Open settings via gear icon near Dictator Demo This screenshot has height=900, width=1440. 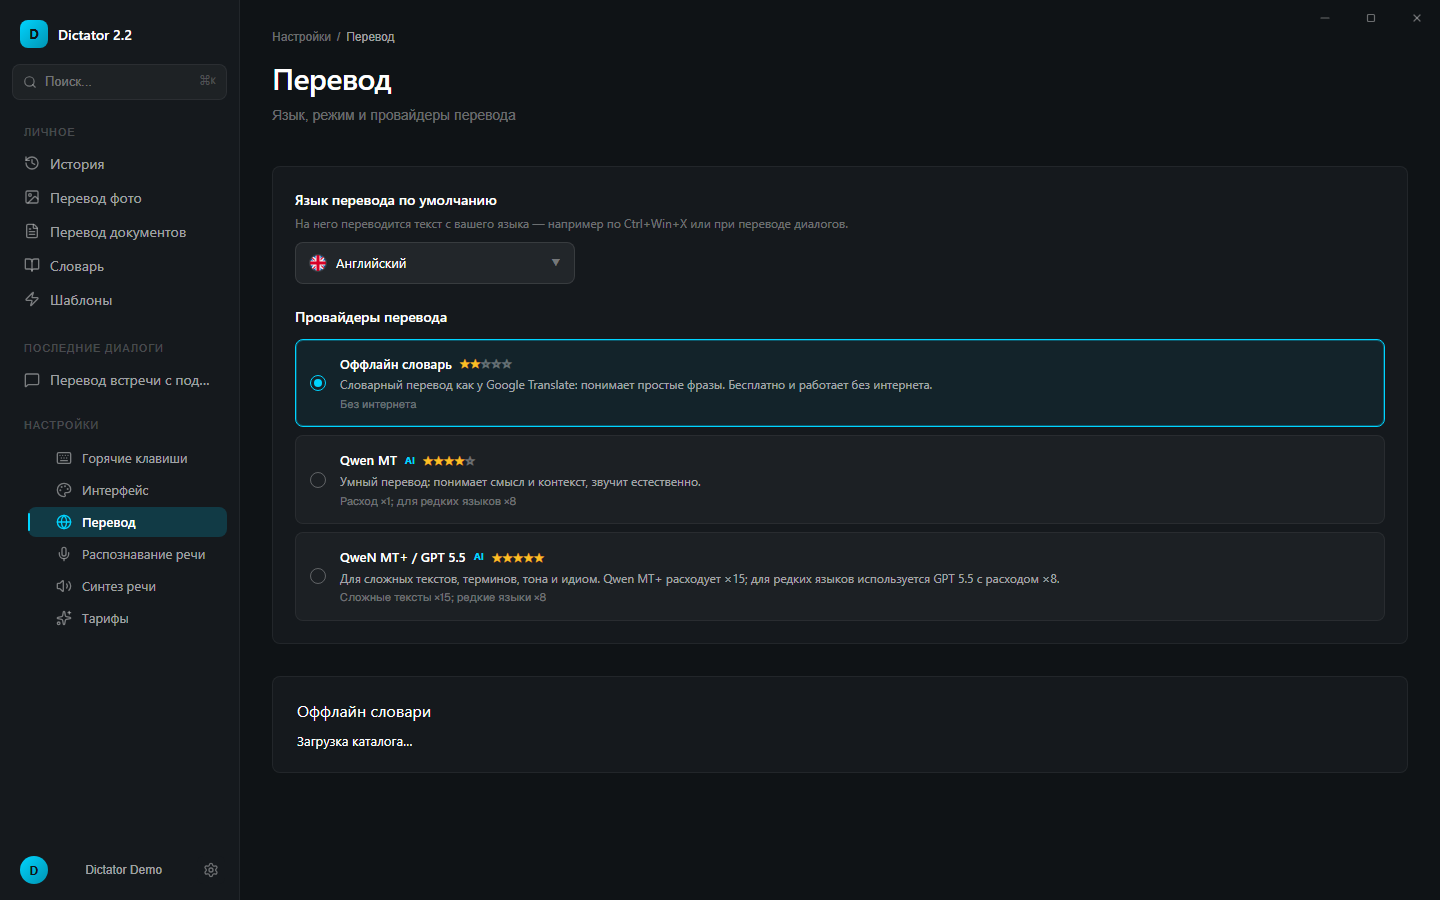[211, 870]
